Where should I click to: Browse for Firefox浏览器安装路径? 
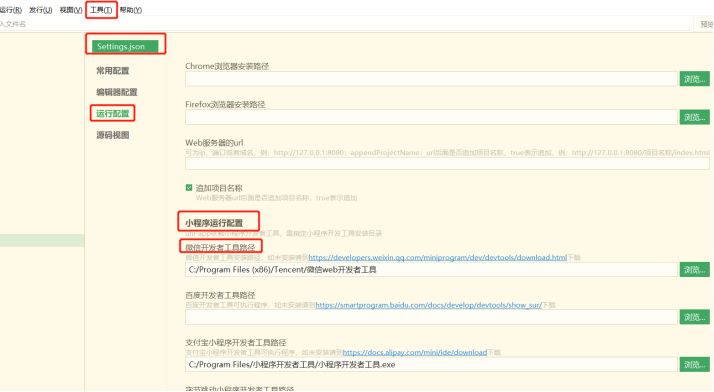[694, 117]
